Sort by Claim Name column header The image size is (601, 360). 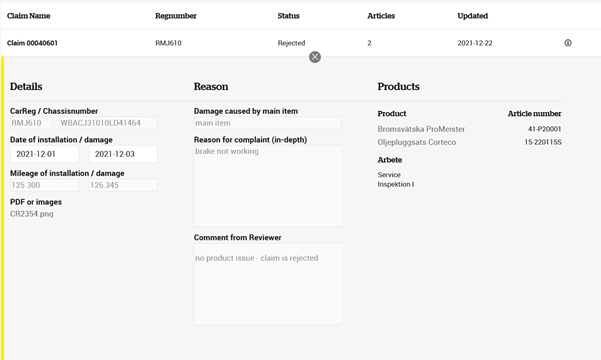[x=28, y=16]
